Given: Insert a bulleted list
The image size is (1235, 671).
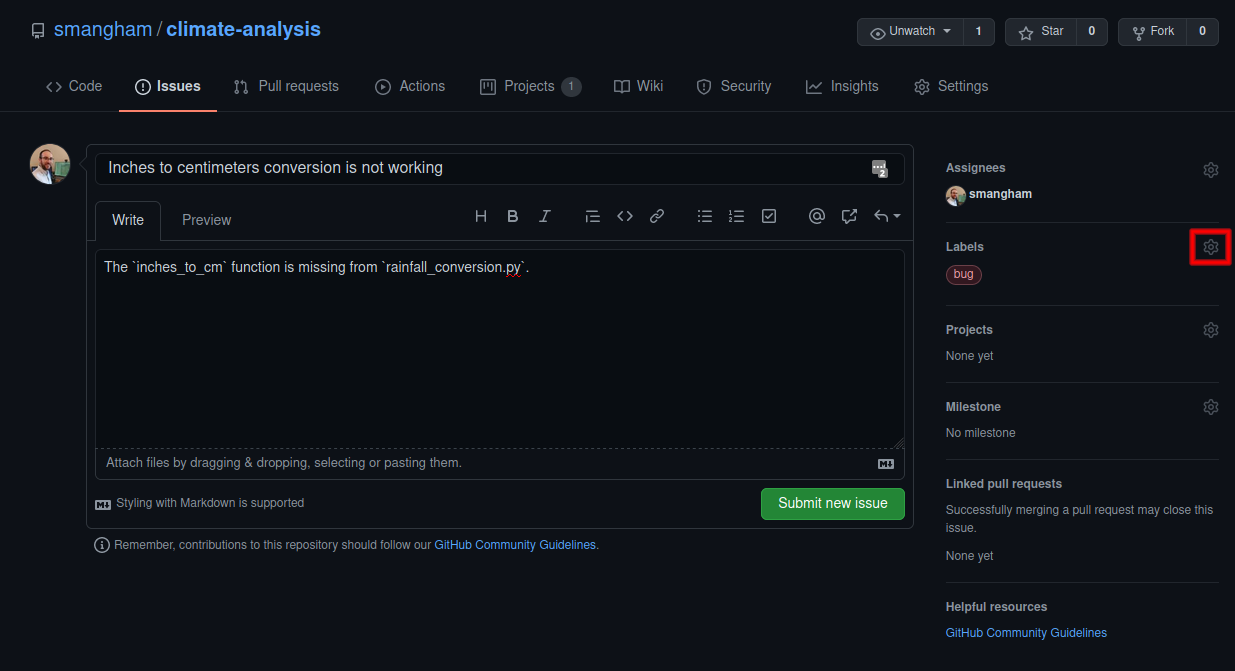Looking at the screenshot, I should [705, 216].
